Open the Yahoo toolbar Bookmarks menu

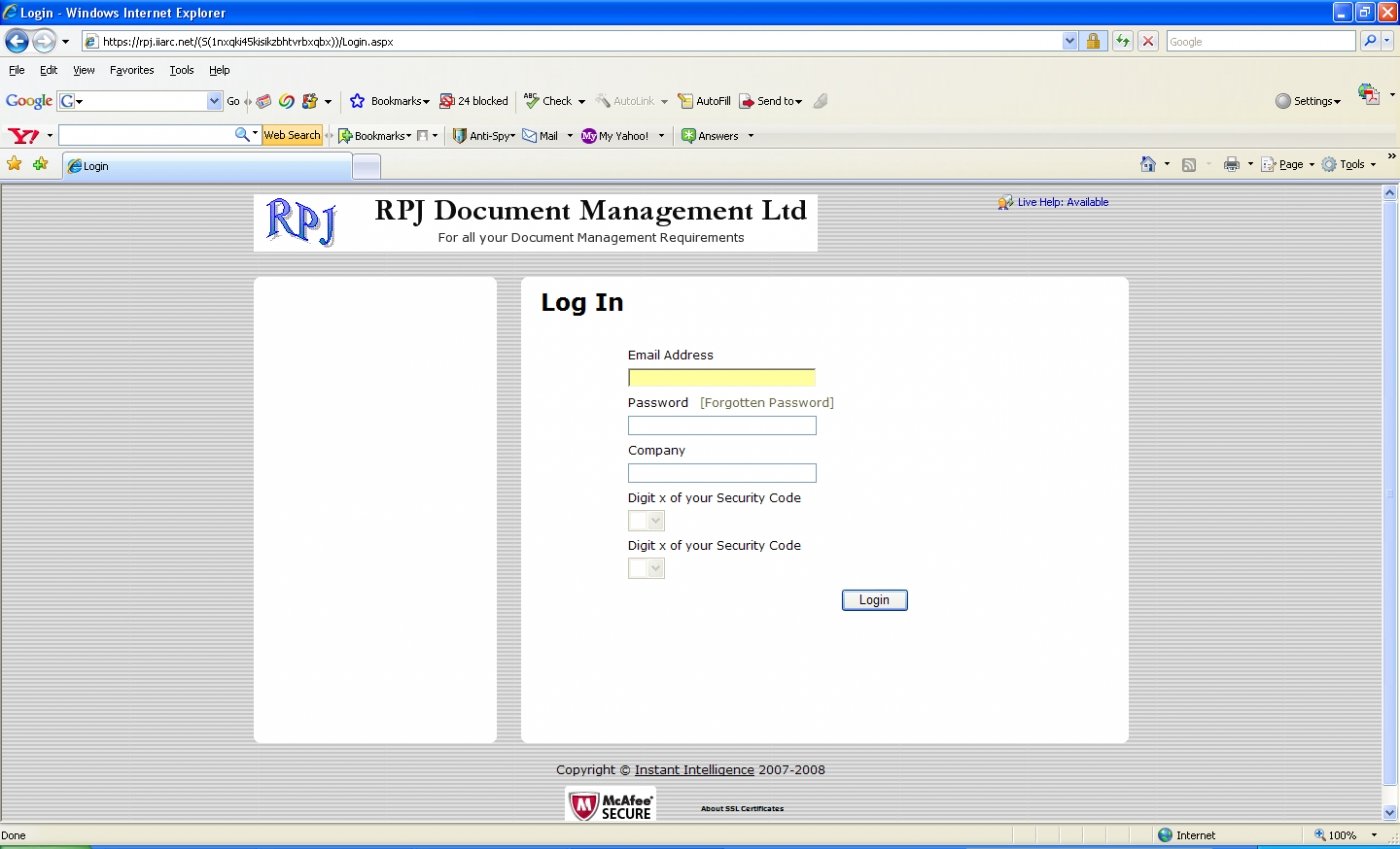(x=375, y=135)
